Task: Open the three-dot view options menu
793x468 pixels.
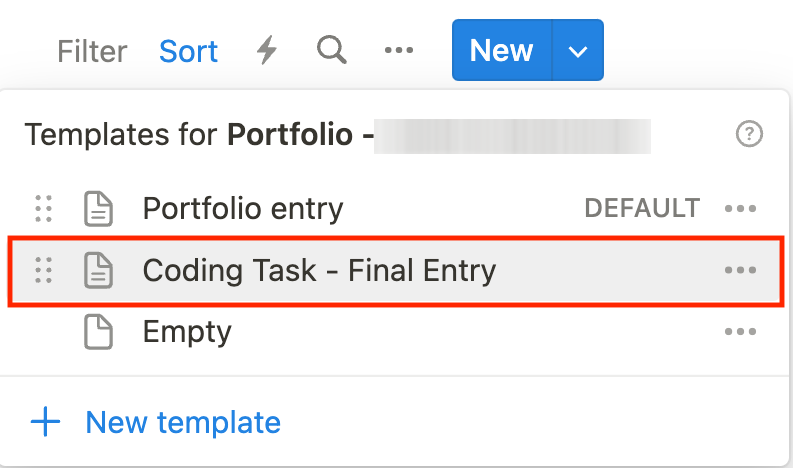Action: point(399,50)
